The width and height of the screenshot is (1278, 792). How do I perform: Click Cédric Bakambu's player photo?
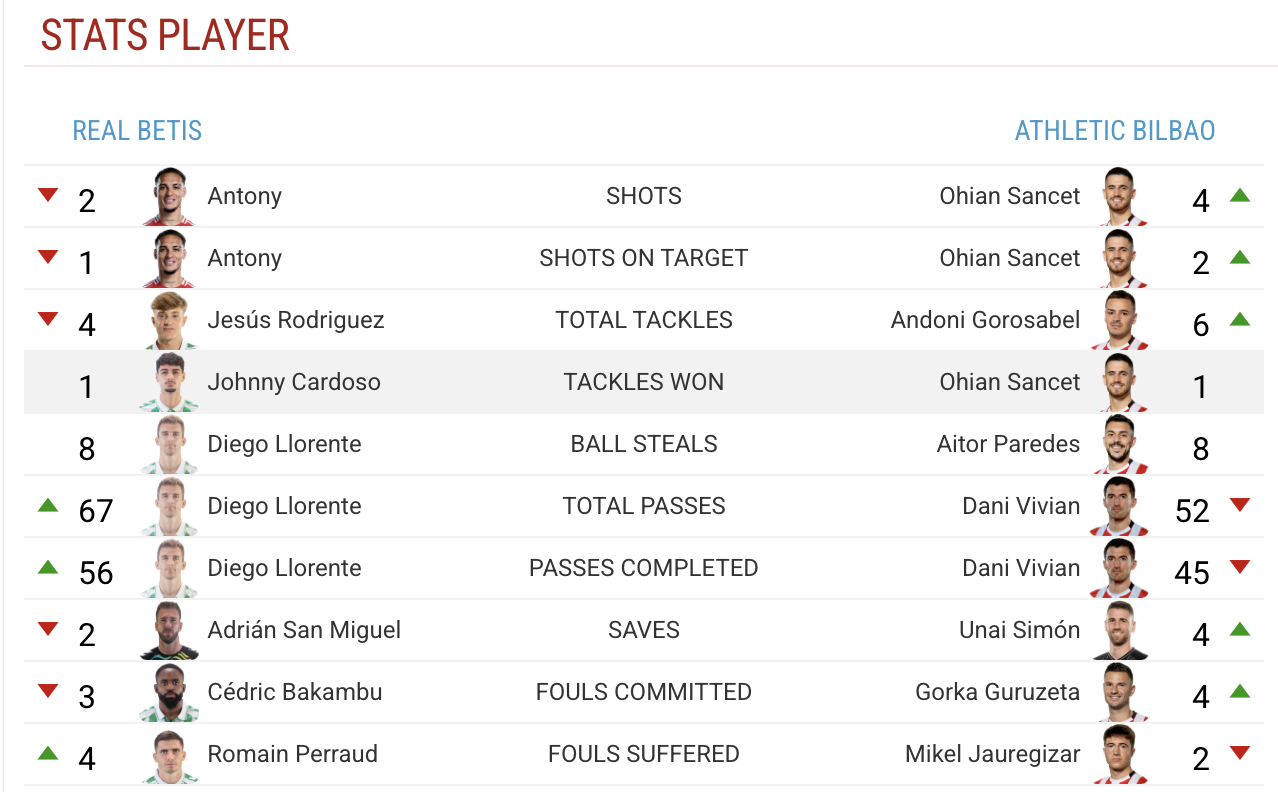click(169, 692)
